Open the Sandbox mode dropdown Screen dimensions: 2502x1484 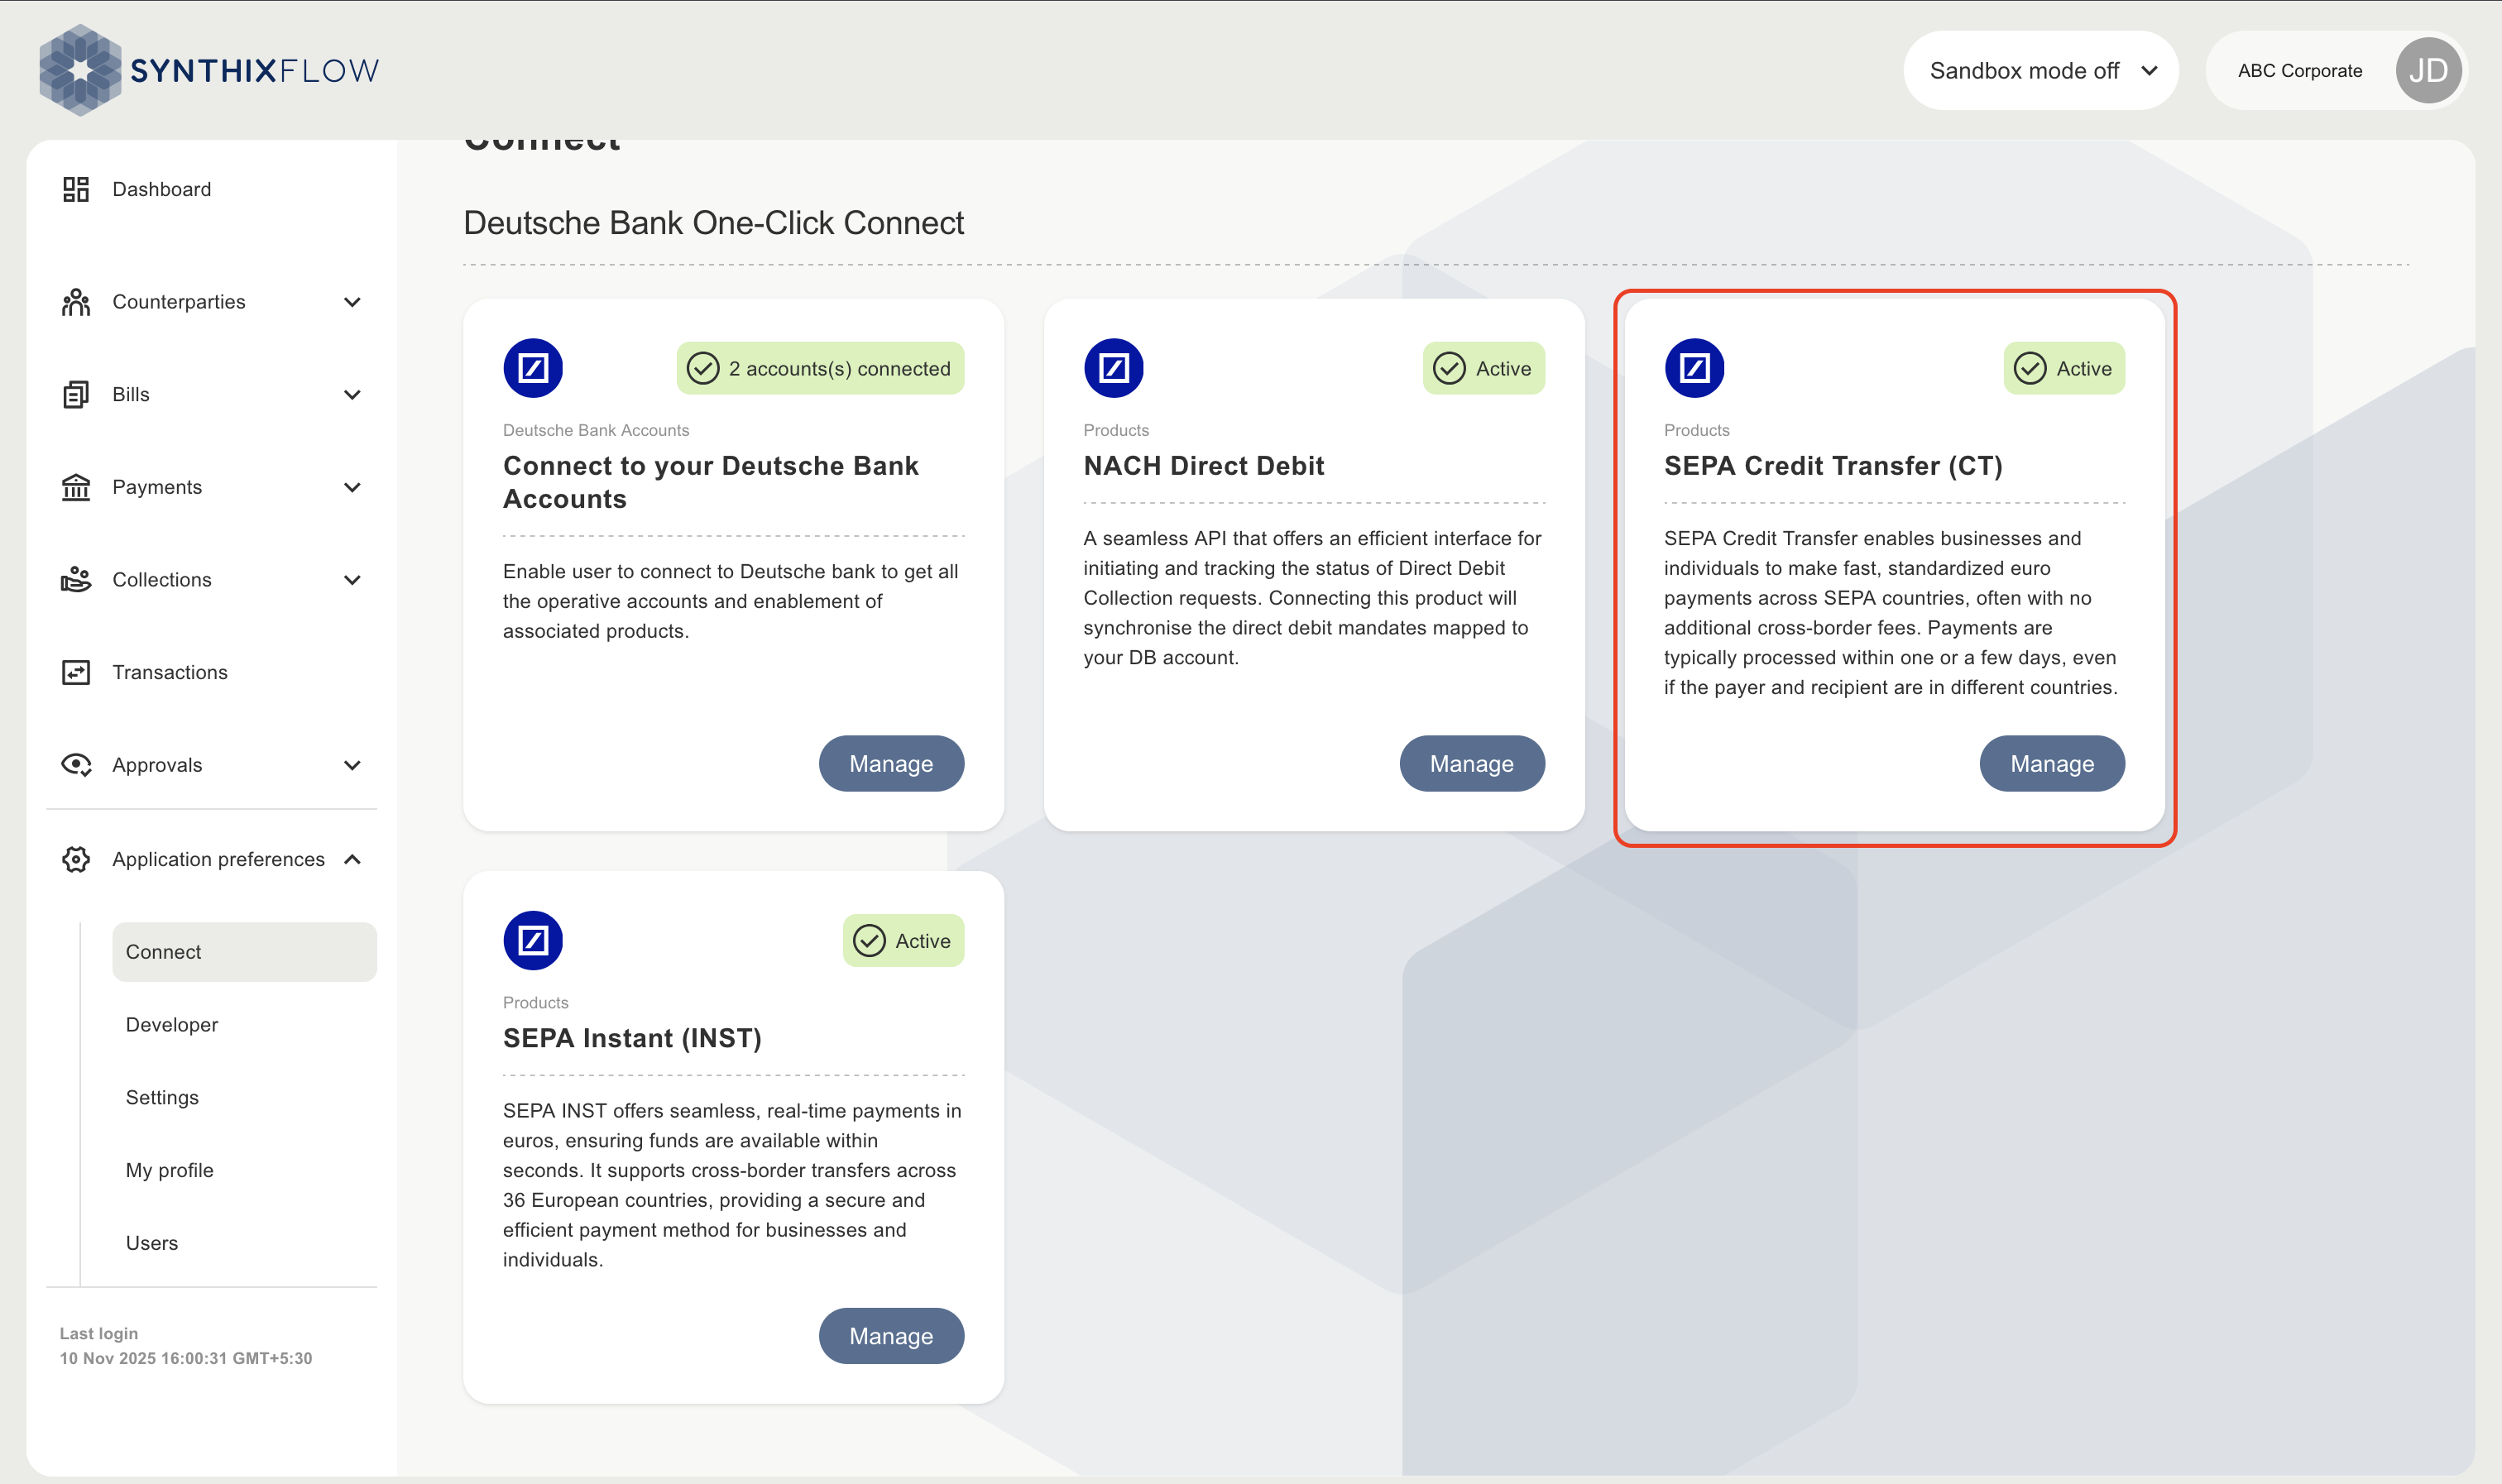tap(2041, 71)
